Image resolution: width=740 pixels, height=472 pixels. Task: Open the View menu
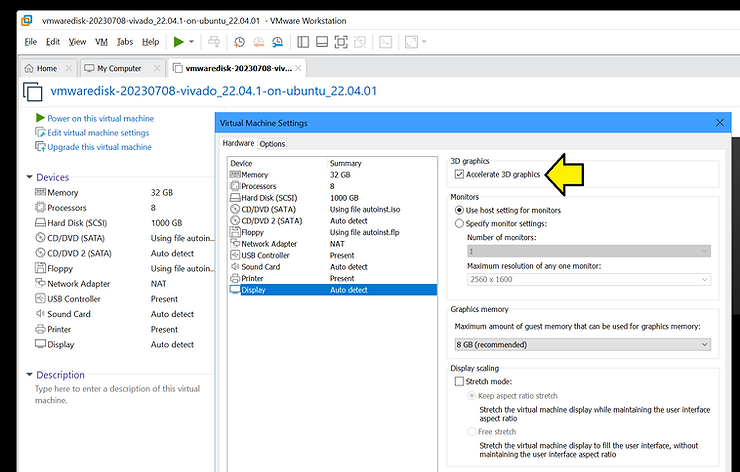coord(77,42)
